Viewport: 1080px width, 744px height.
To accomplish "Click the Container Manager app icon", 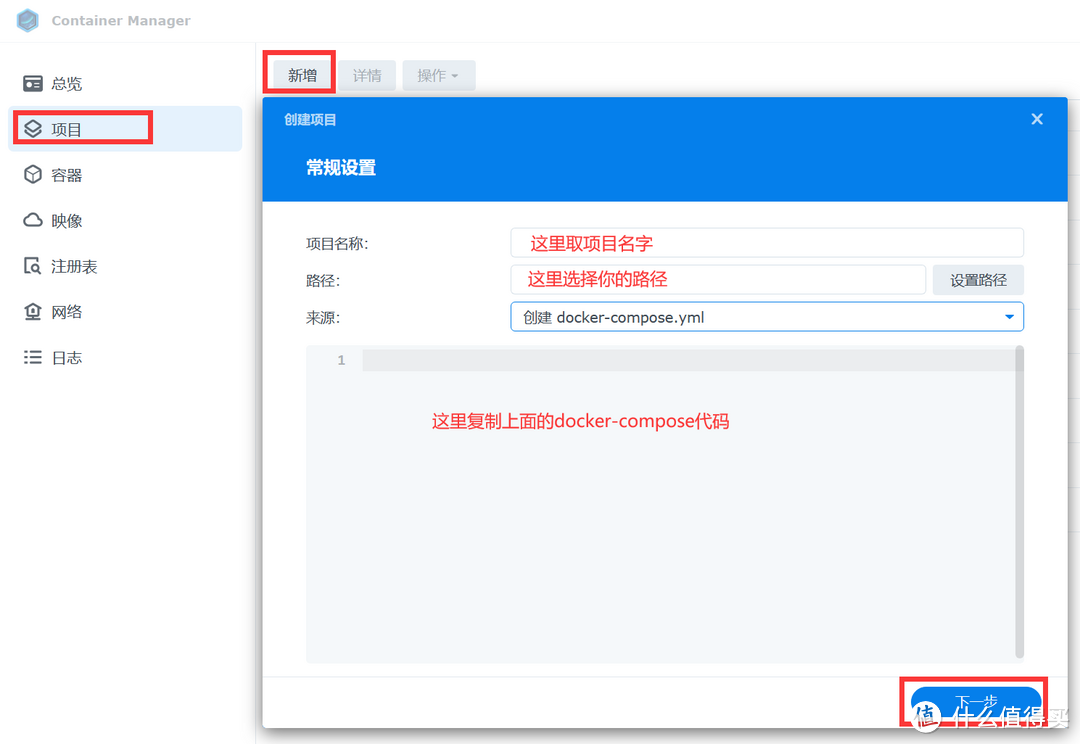I will (27, 20).
